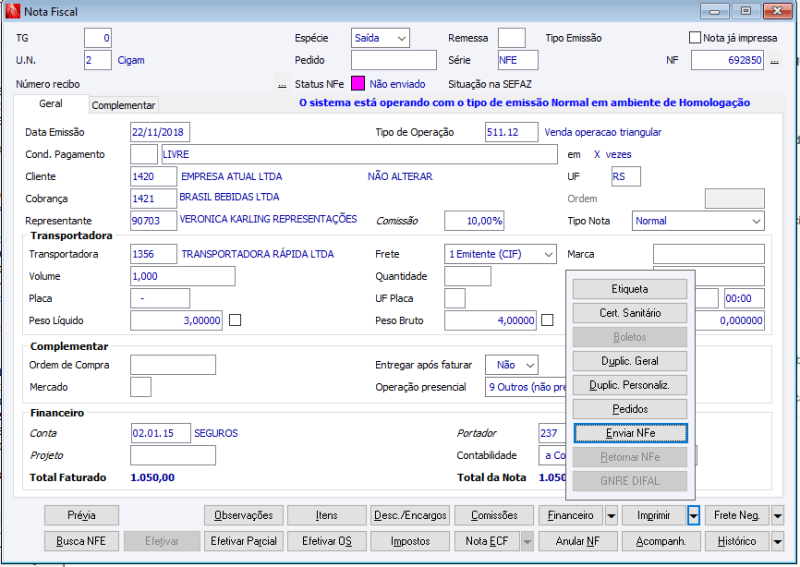Click the Nota Fiscal application icon in title bar
This screenshot has height=567, width=800.
[x=11, y=12]
